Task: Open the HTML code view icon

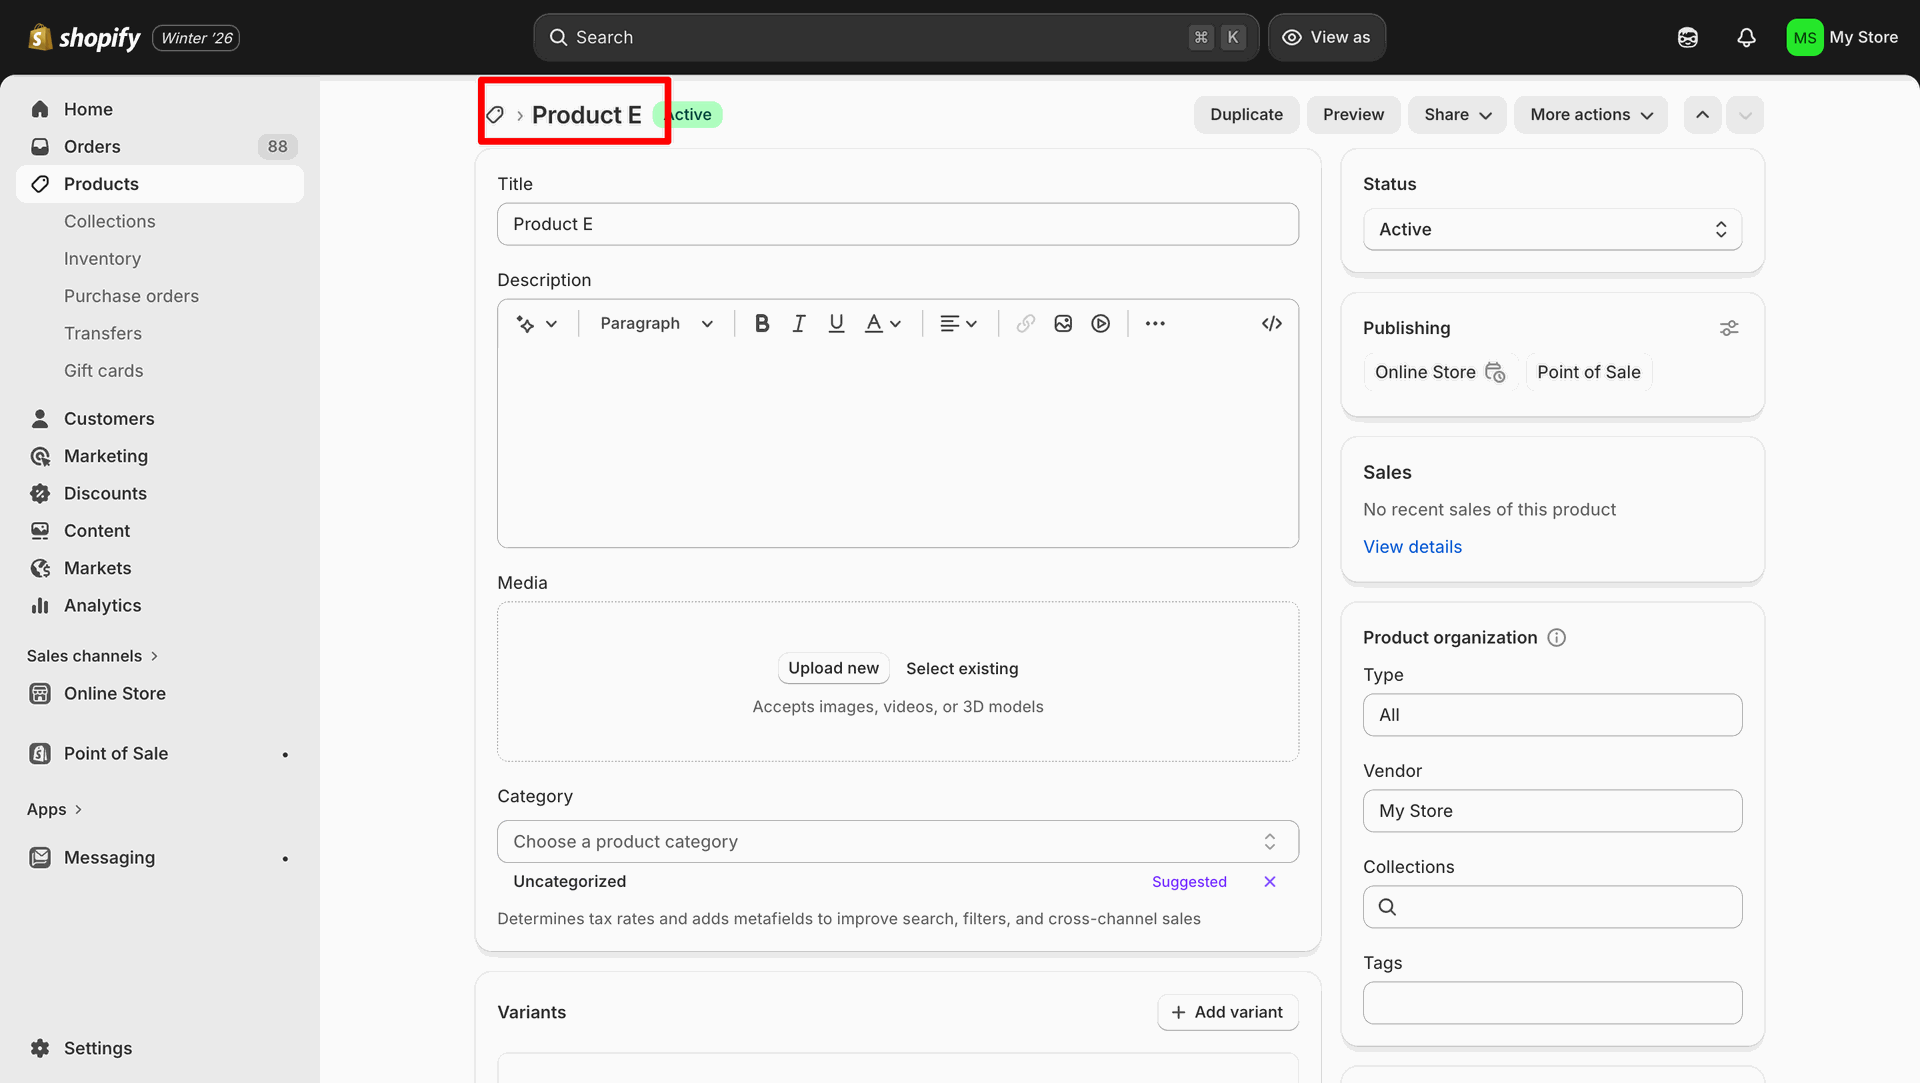Action: click(1271, 323)
